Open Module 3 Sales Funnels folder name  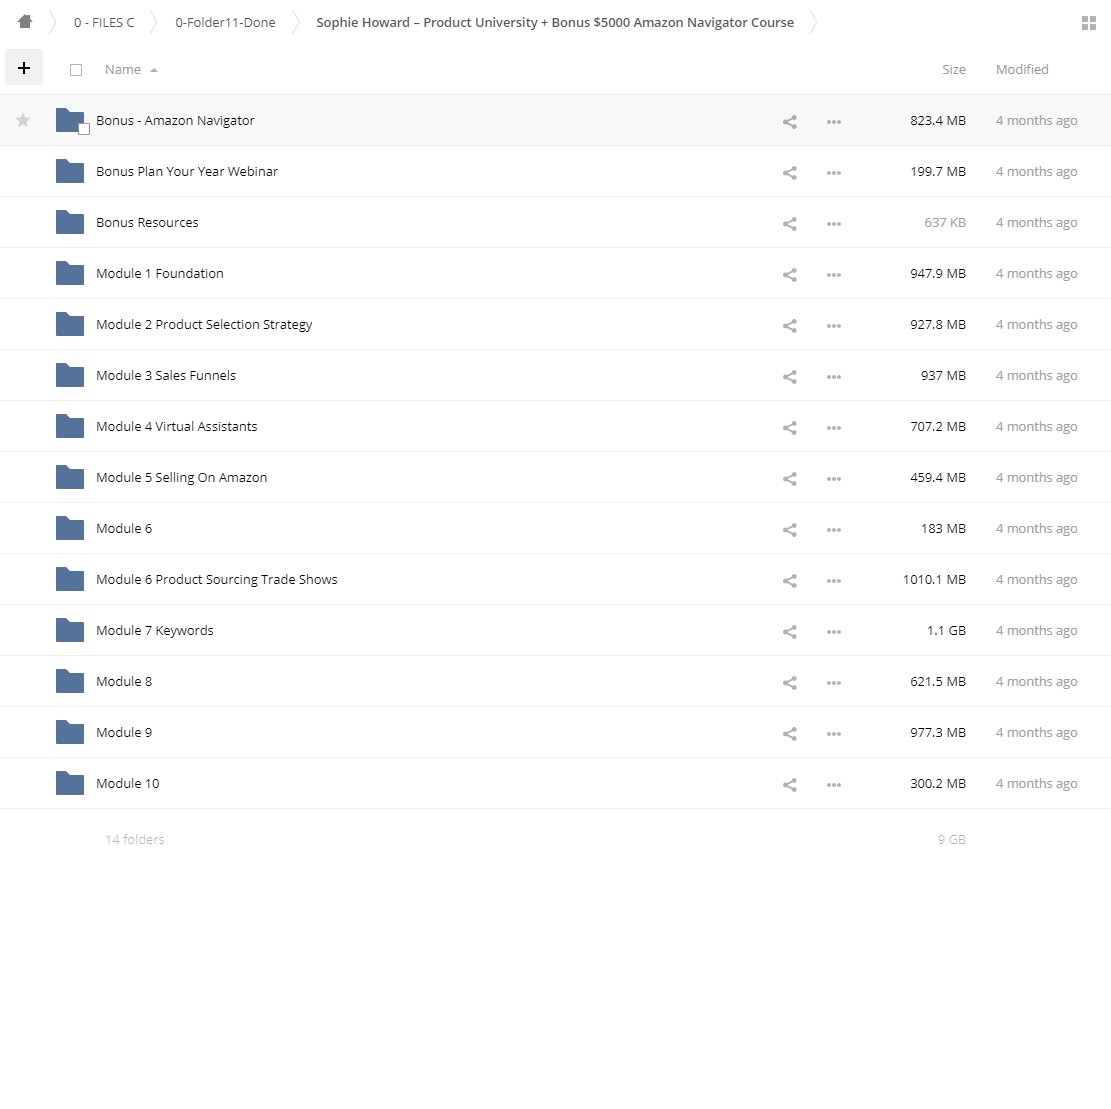tap(166, 376)
